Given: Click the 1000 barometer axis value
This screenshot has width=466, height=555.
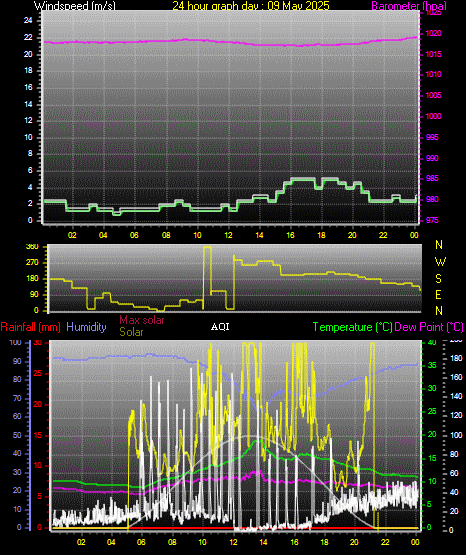Looking at the screenshot, I should (433, 116).
